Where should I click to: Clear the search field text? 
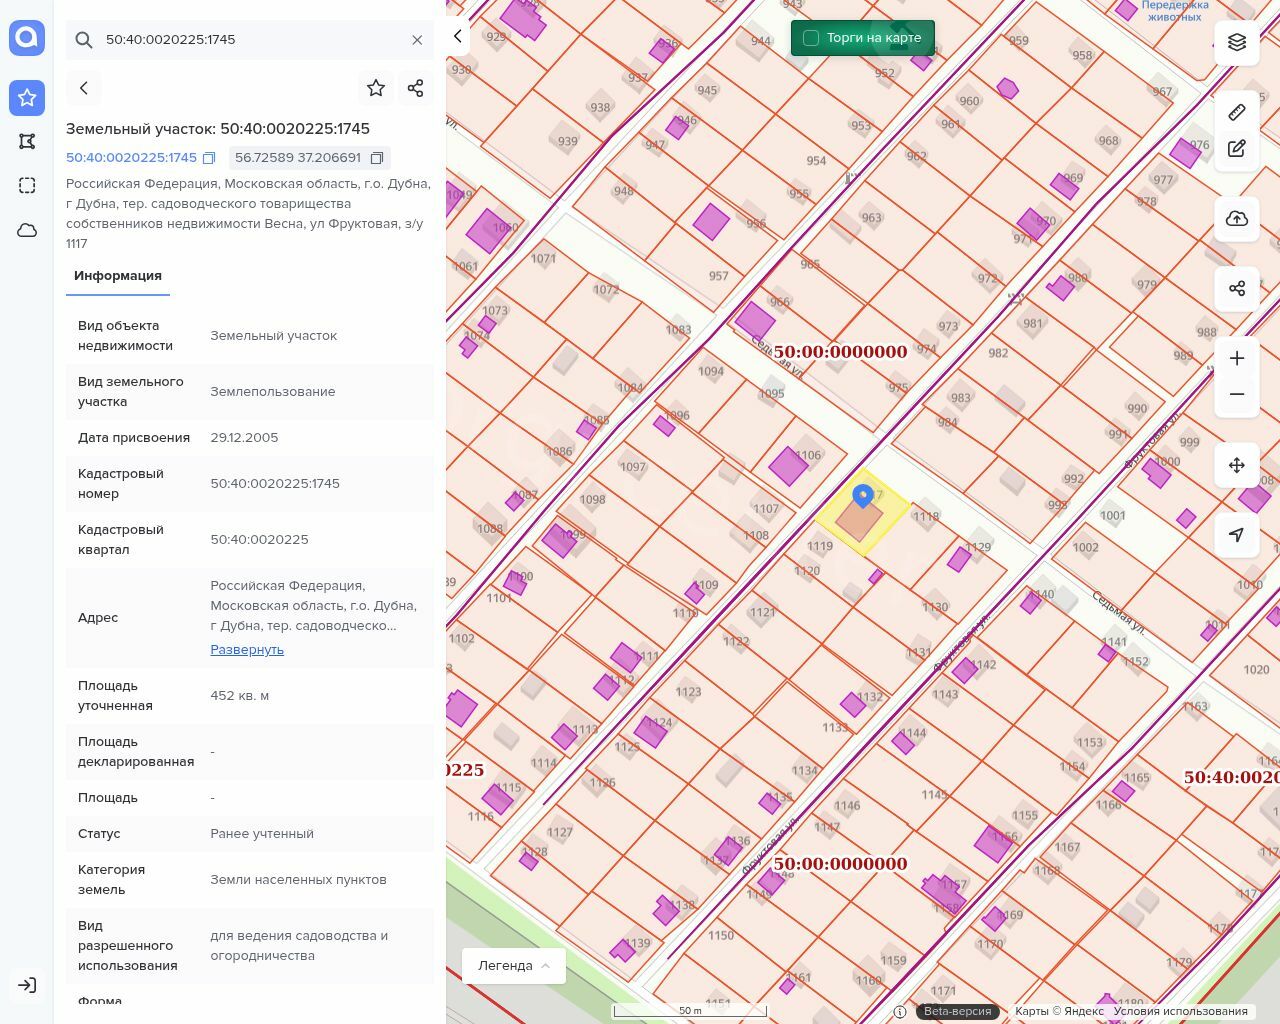point(417,40)
